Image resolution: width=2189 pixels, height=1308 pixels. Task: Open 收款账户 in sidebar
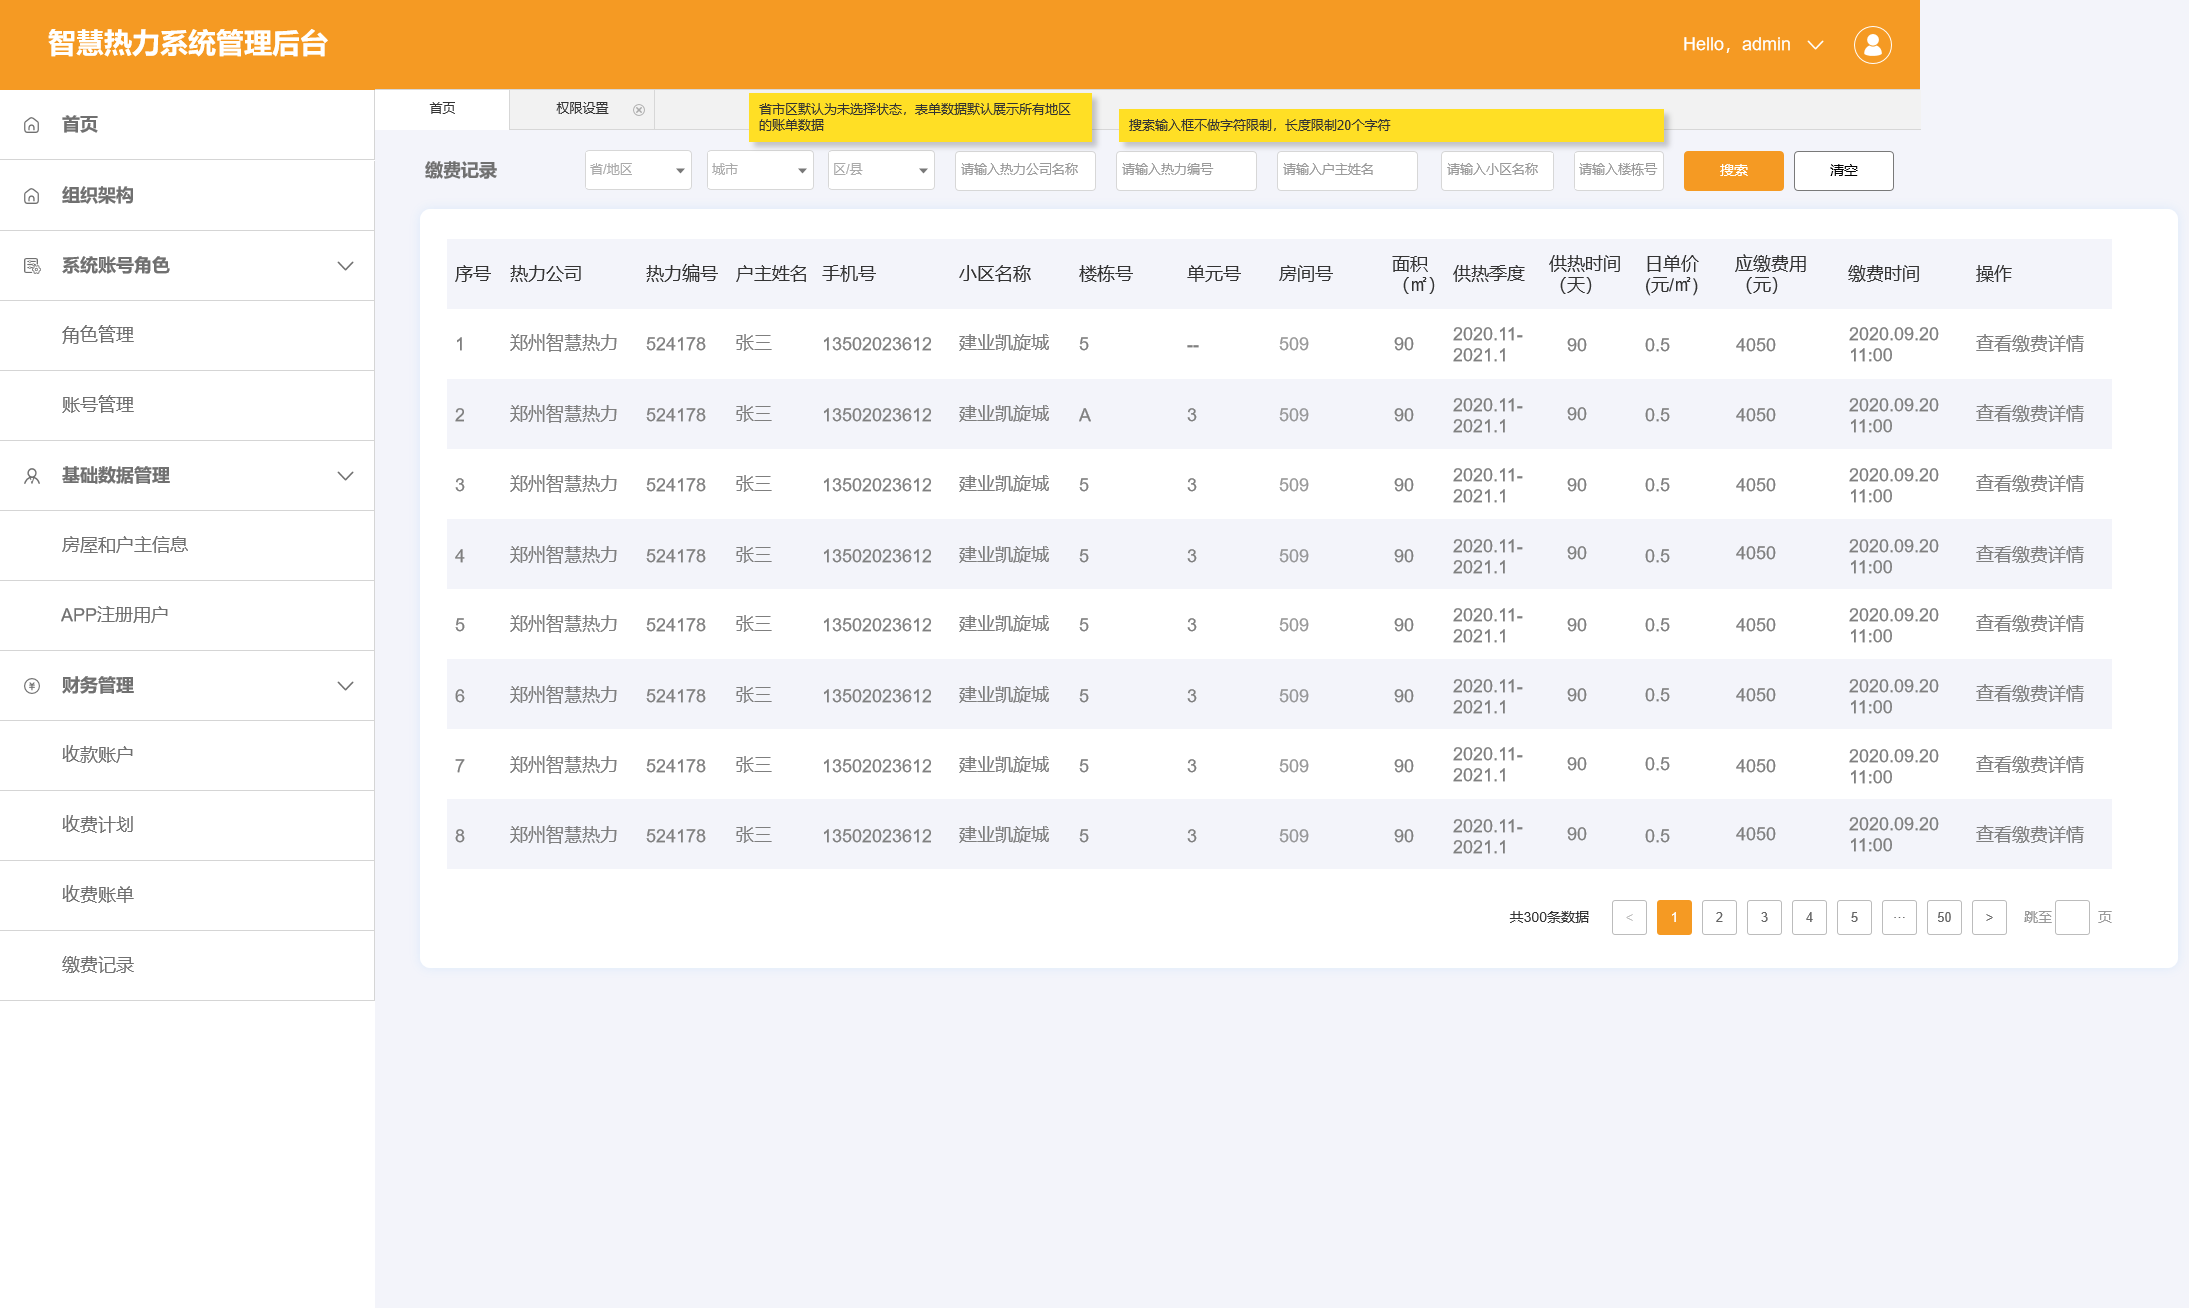pos(187,755)
